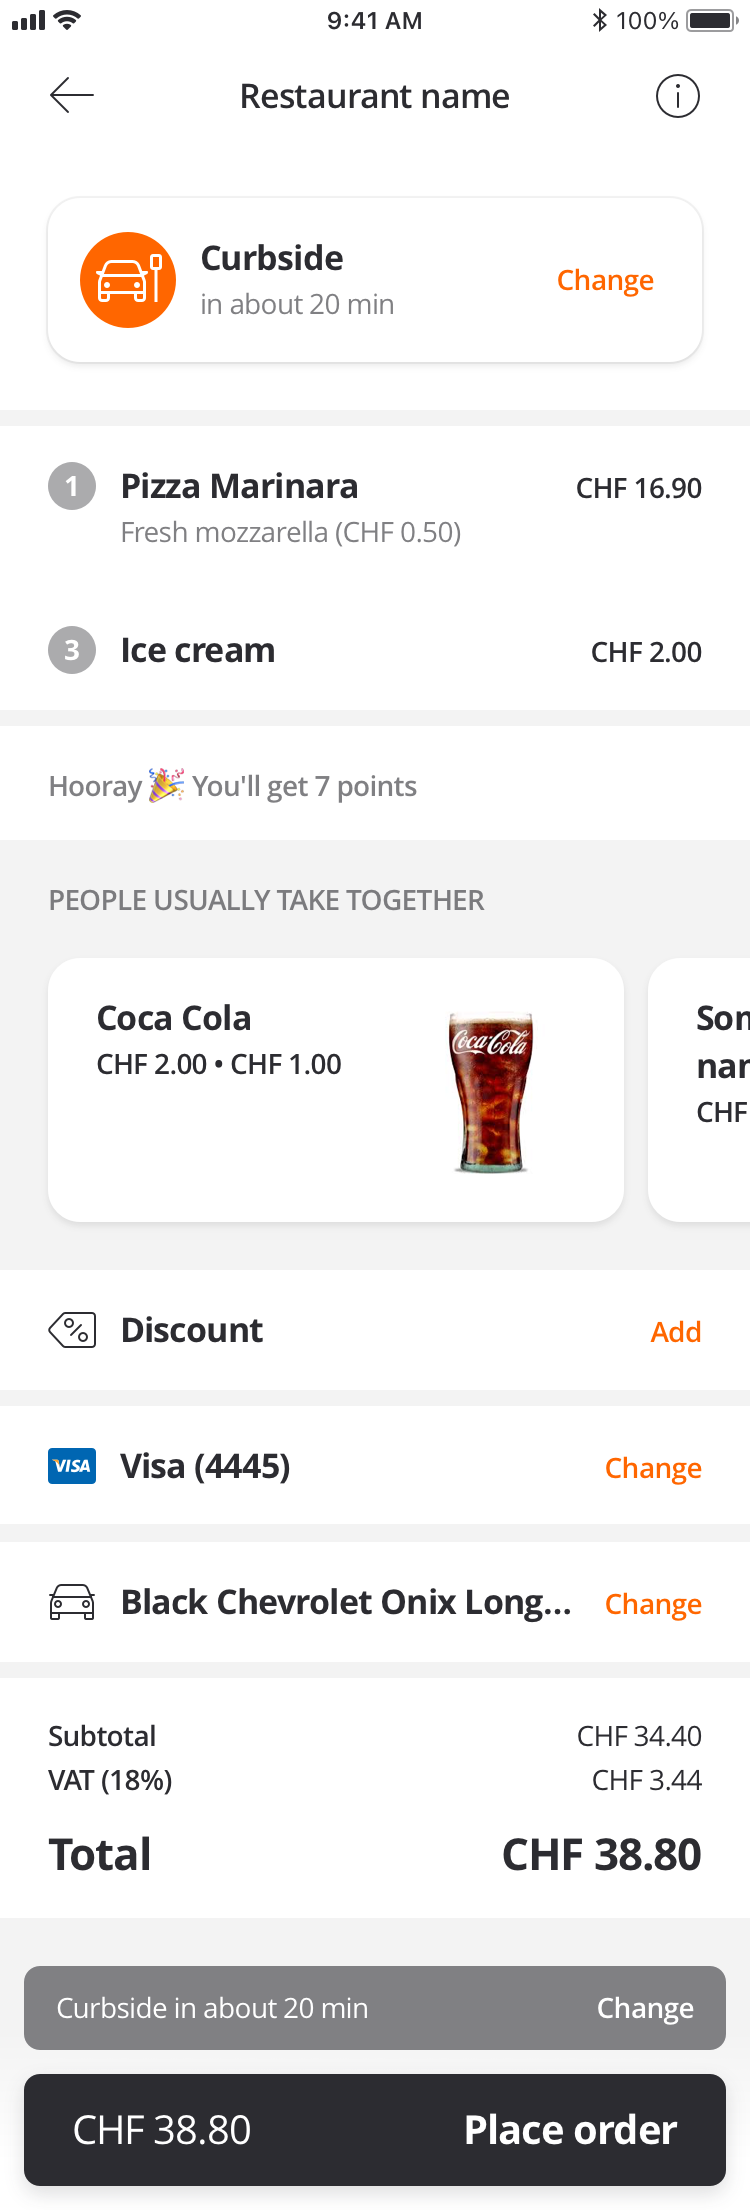Tap the Coca Cola glass image

tap(490, 1090)
